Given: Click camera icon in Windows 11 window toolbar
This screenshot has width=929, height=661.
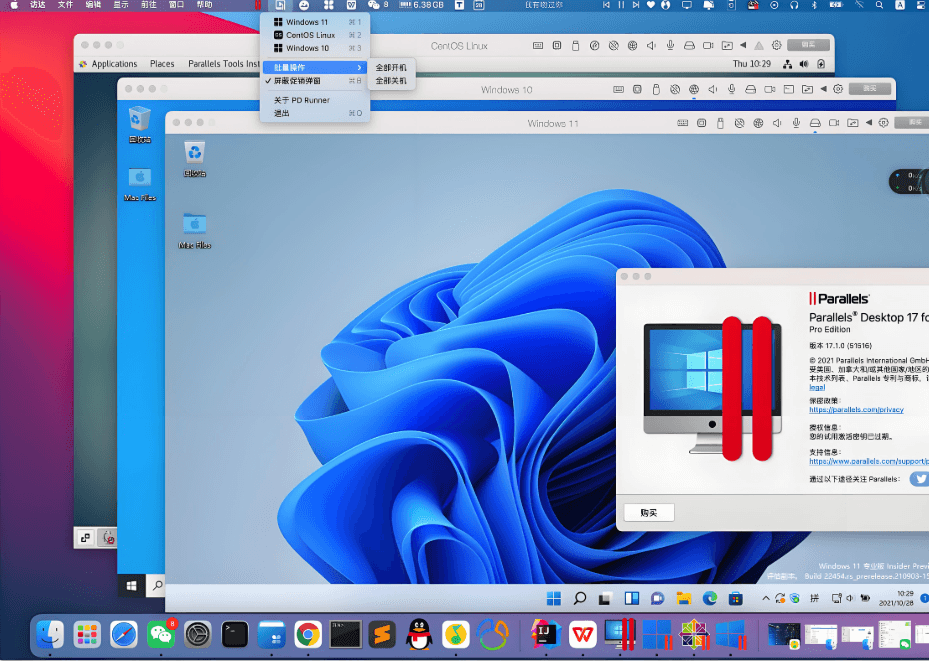Looking at the screenshot, I should [834, 123].
